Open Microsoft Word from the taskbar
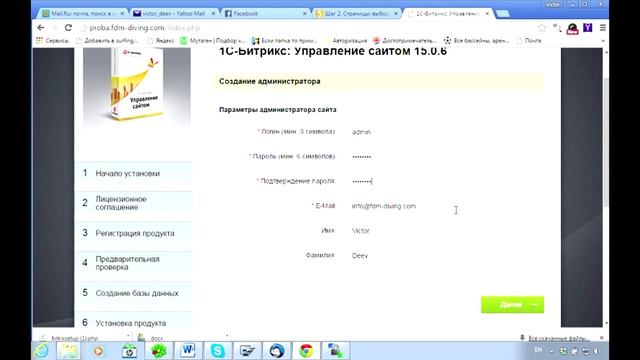The width and height of the screenshot is (640, 360). [x=188, y=351]
